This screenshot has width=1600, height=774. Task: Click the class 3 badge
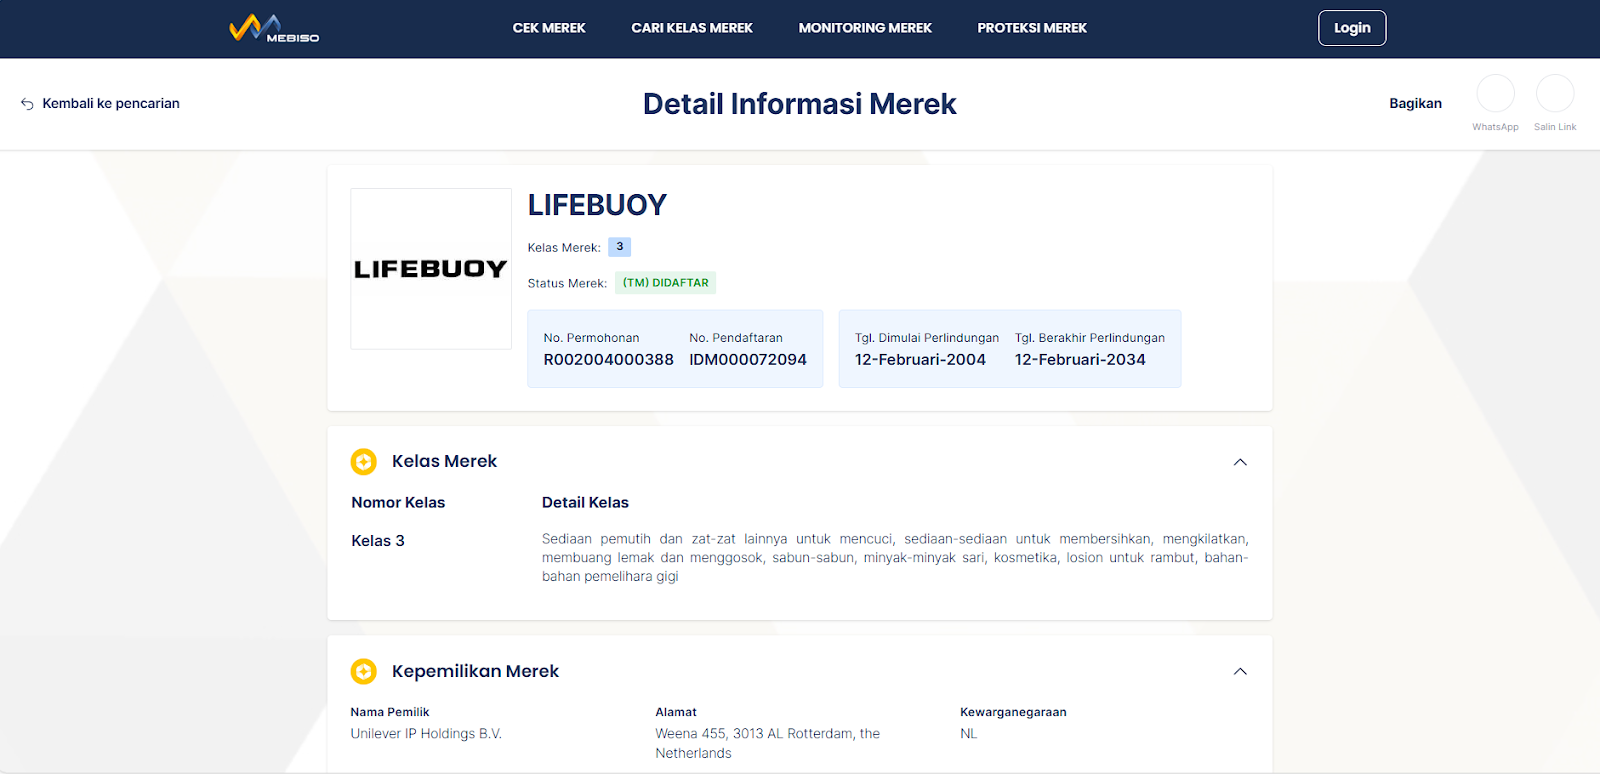click(620, 247)
